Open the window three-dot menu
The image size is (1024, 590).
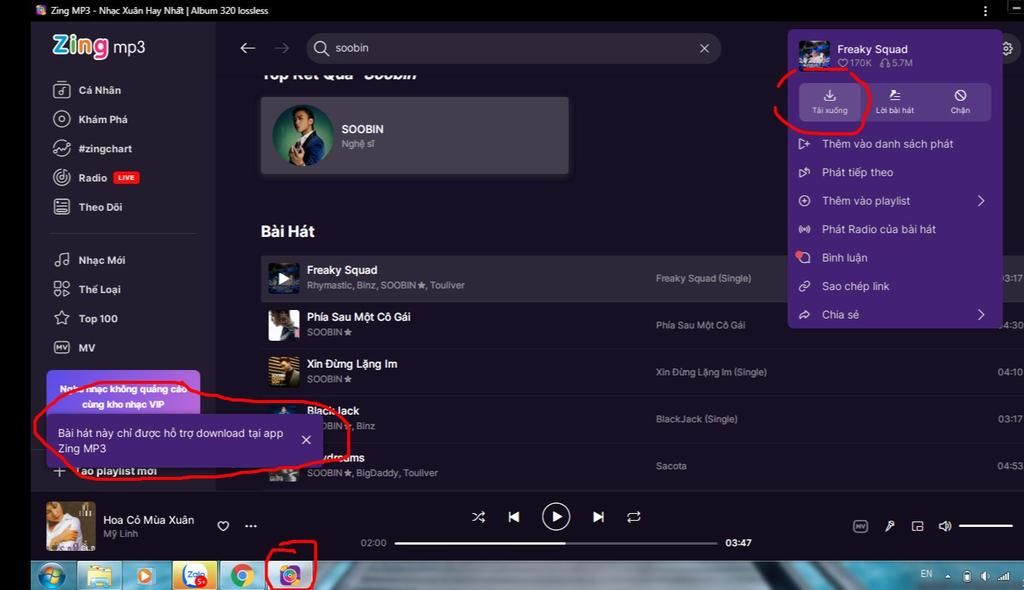(985, 10)
